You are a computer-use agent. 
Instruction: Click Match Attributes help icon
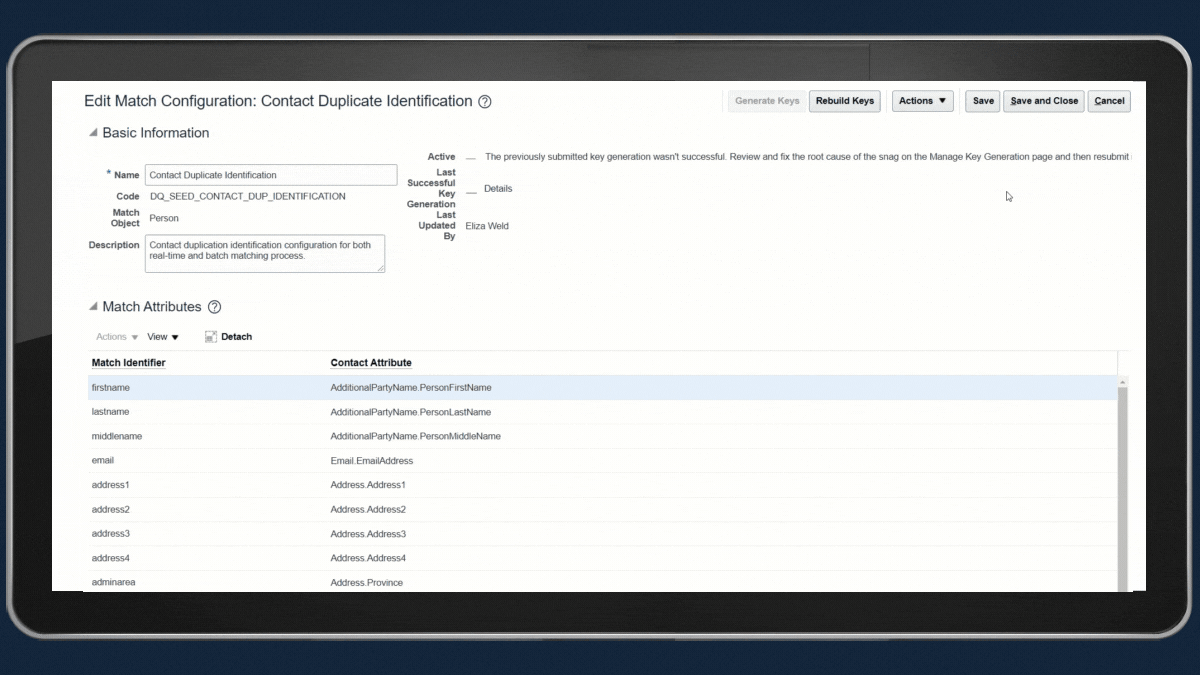pos(214,307)
